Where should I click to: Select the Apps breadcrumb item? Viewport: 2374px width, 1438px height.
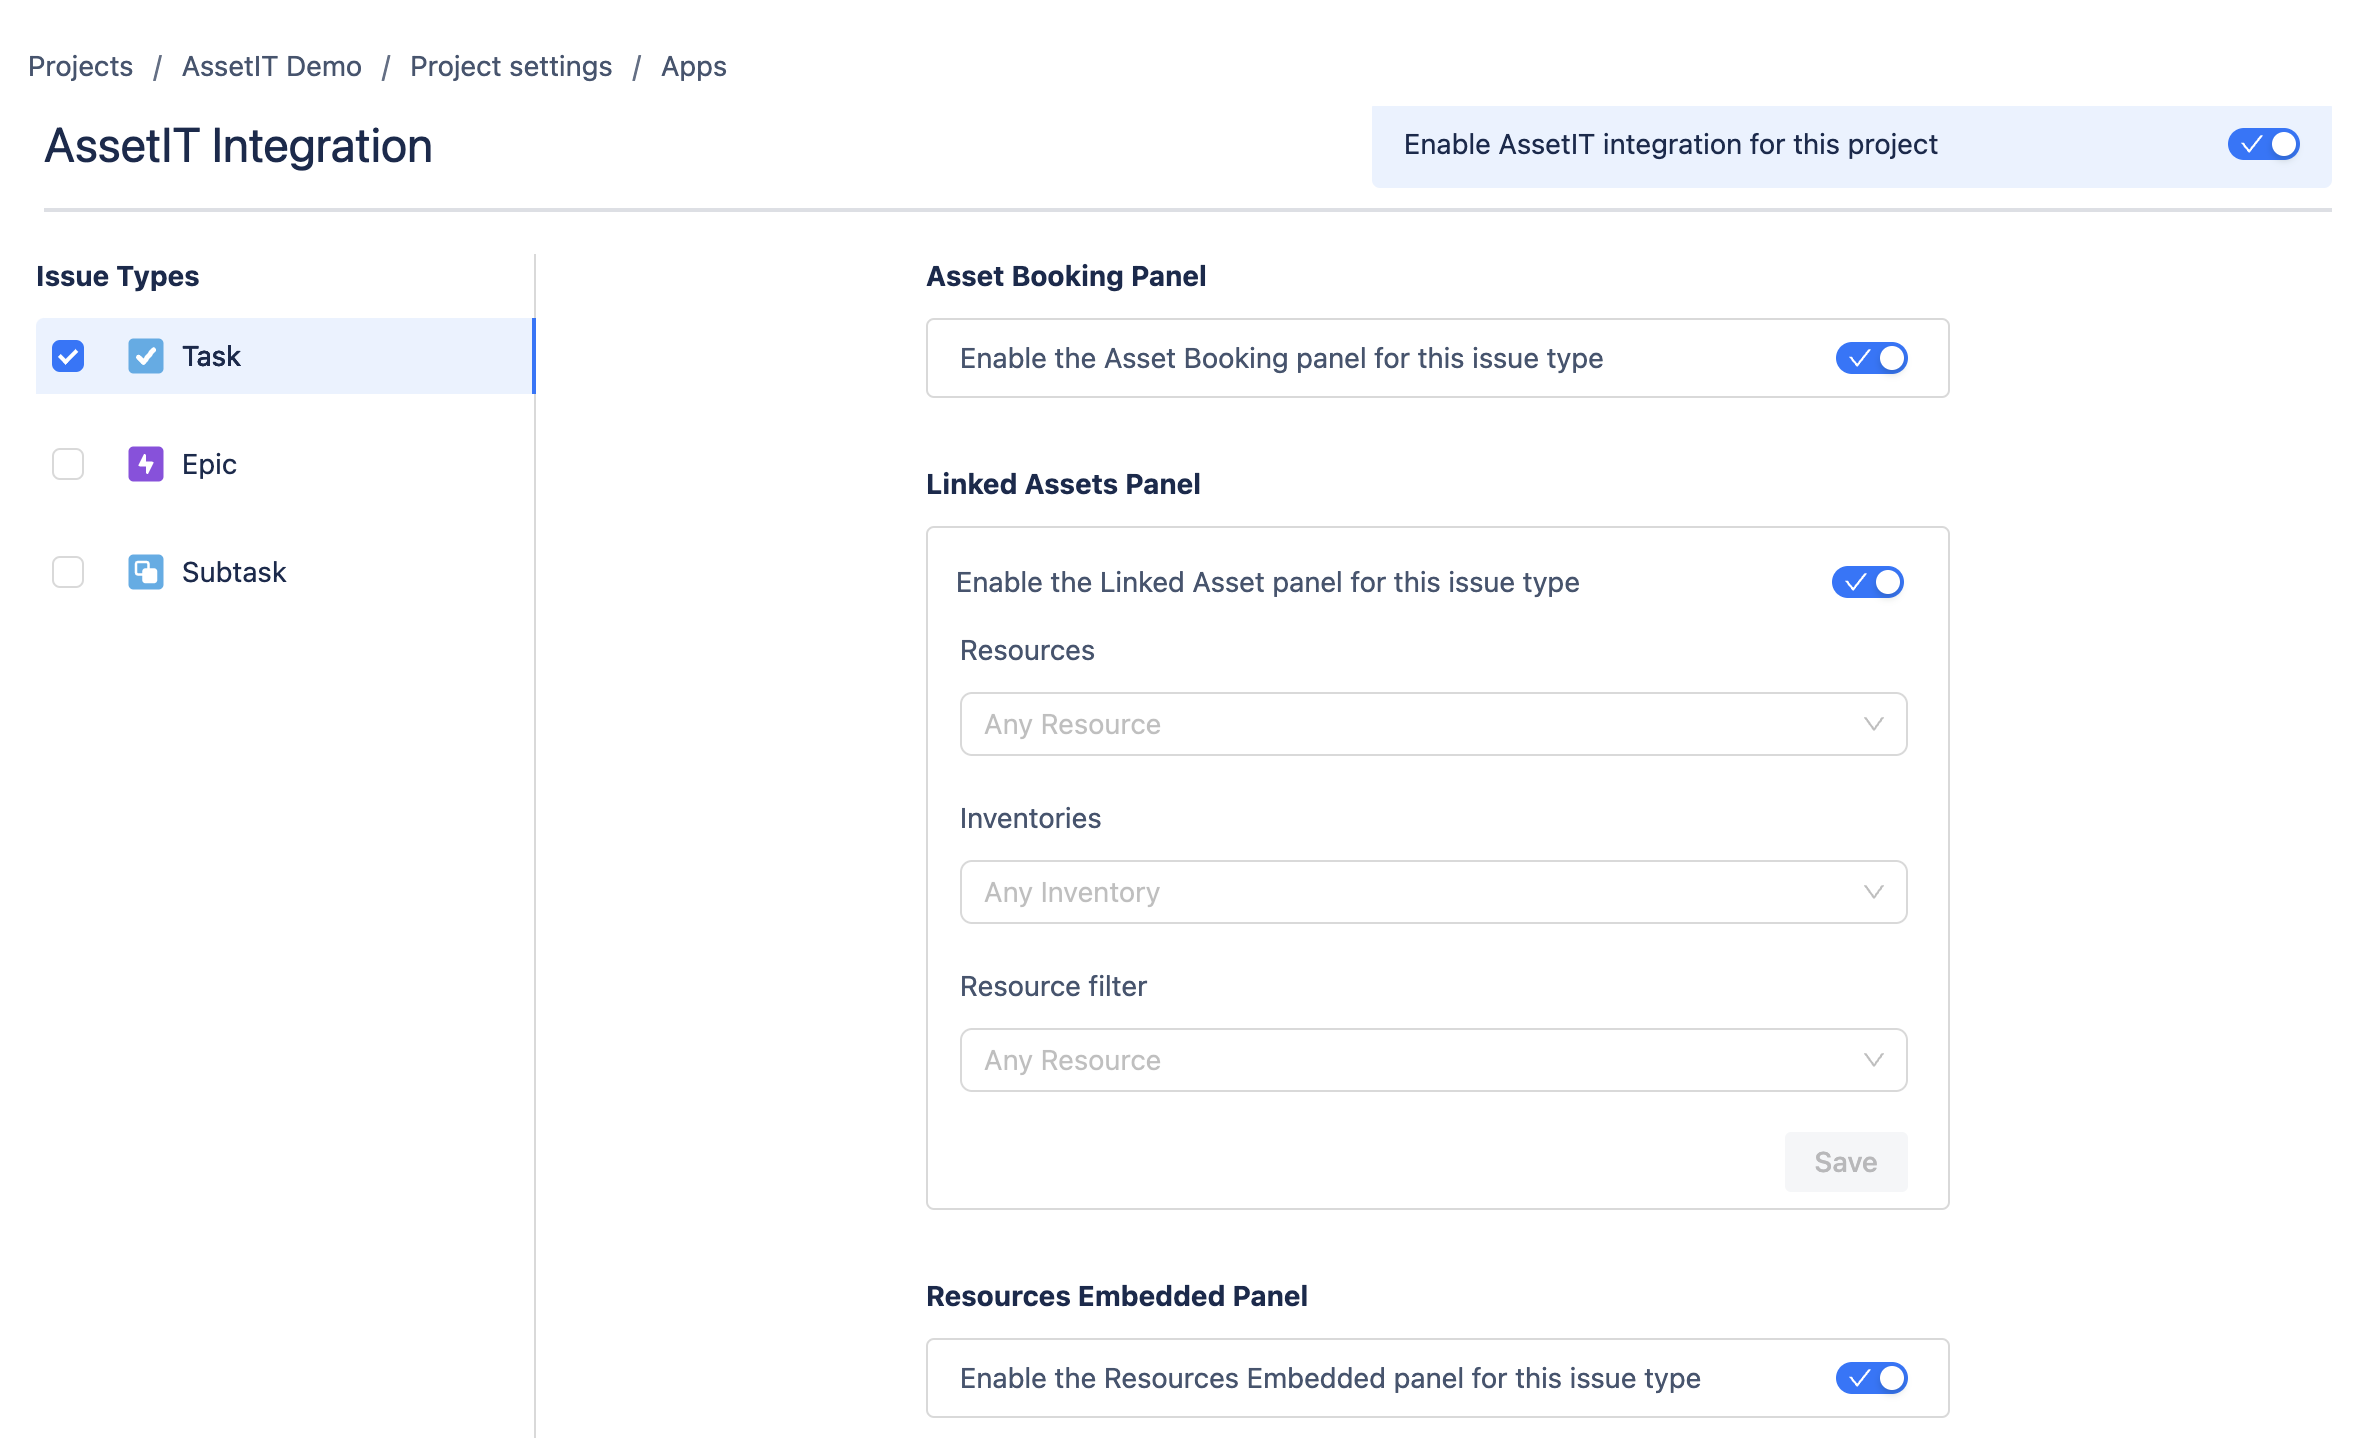pyautogui.click(x=694, y=66)
